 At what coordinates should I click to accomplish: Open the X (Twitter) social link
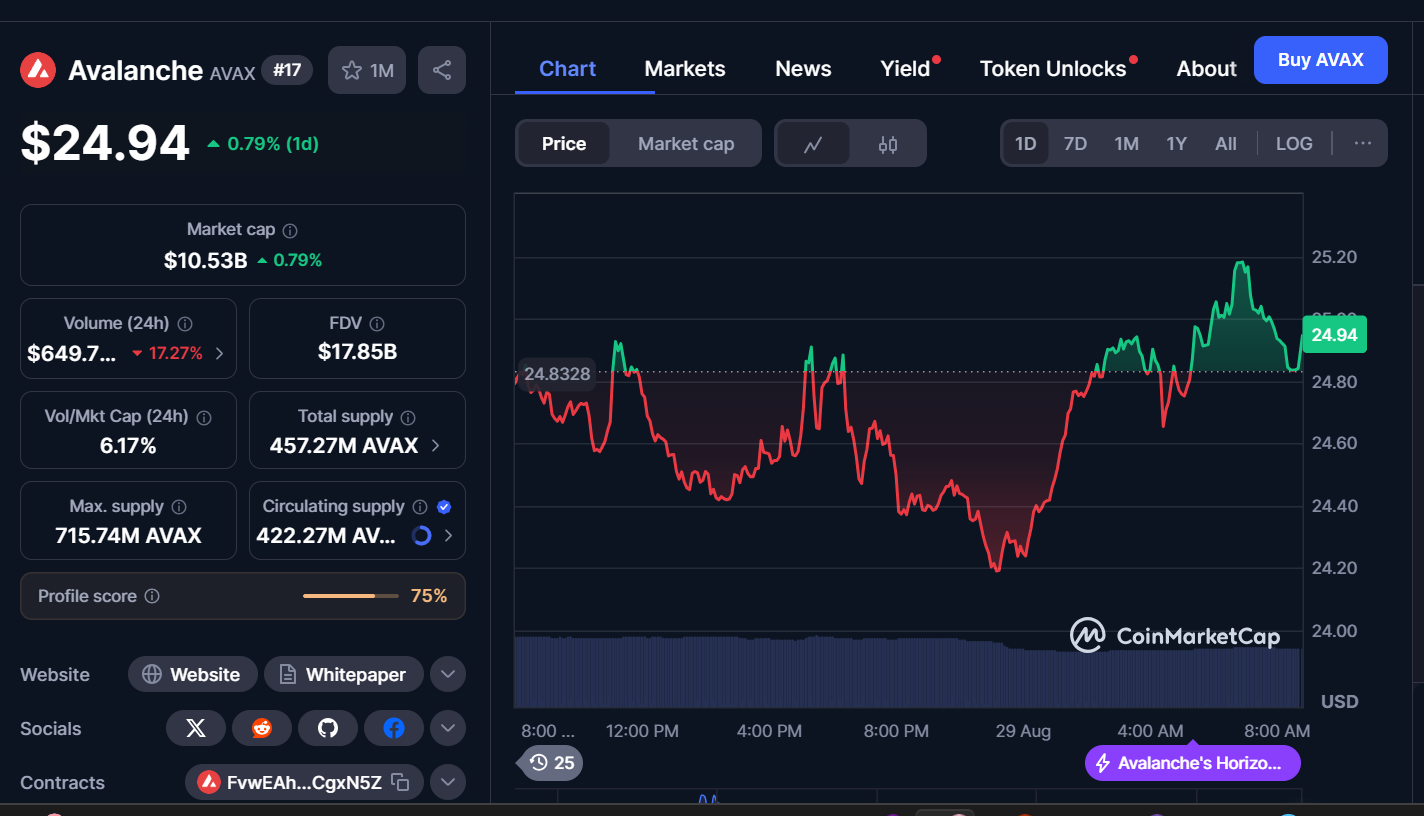click(x=196, y=728)
